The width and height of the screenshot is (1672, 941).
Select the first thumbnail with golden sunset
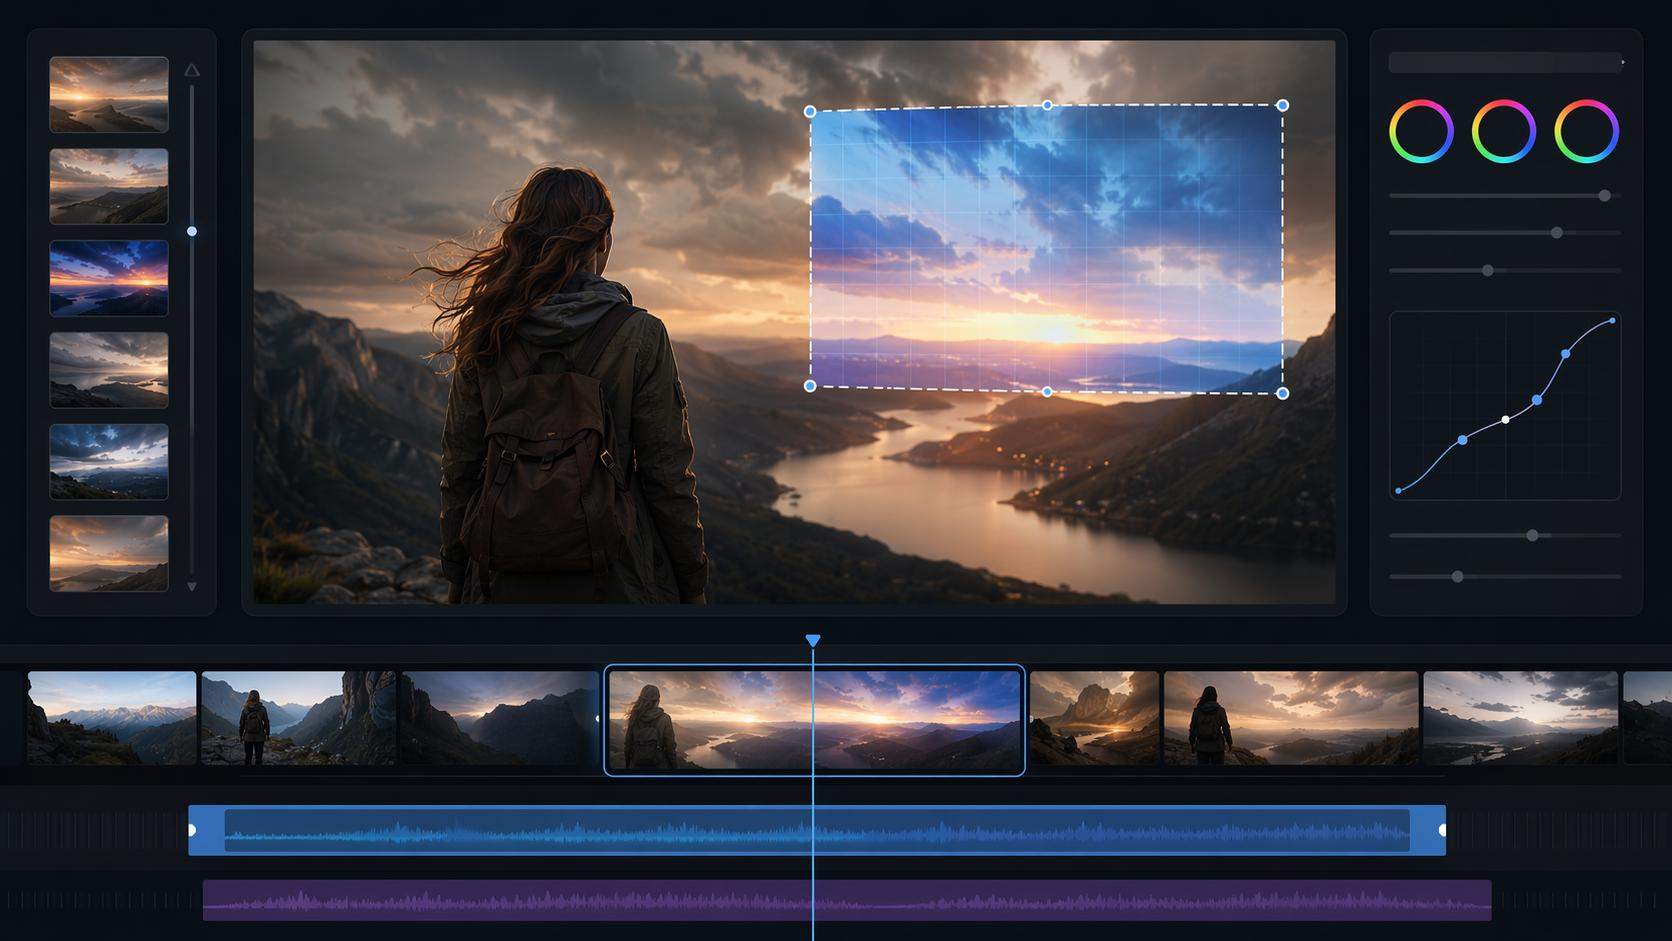(x=109, y=94)
